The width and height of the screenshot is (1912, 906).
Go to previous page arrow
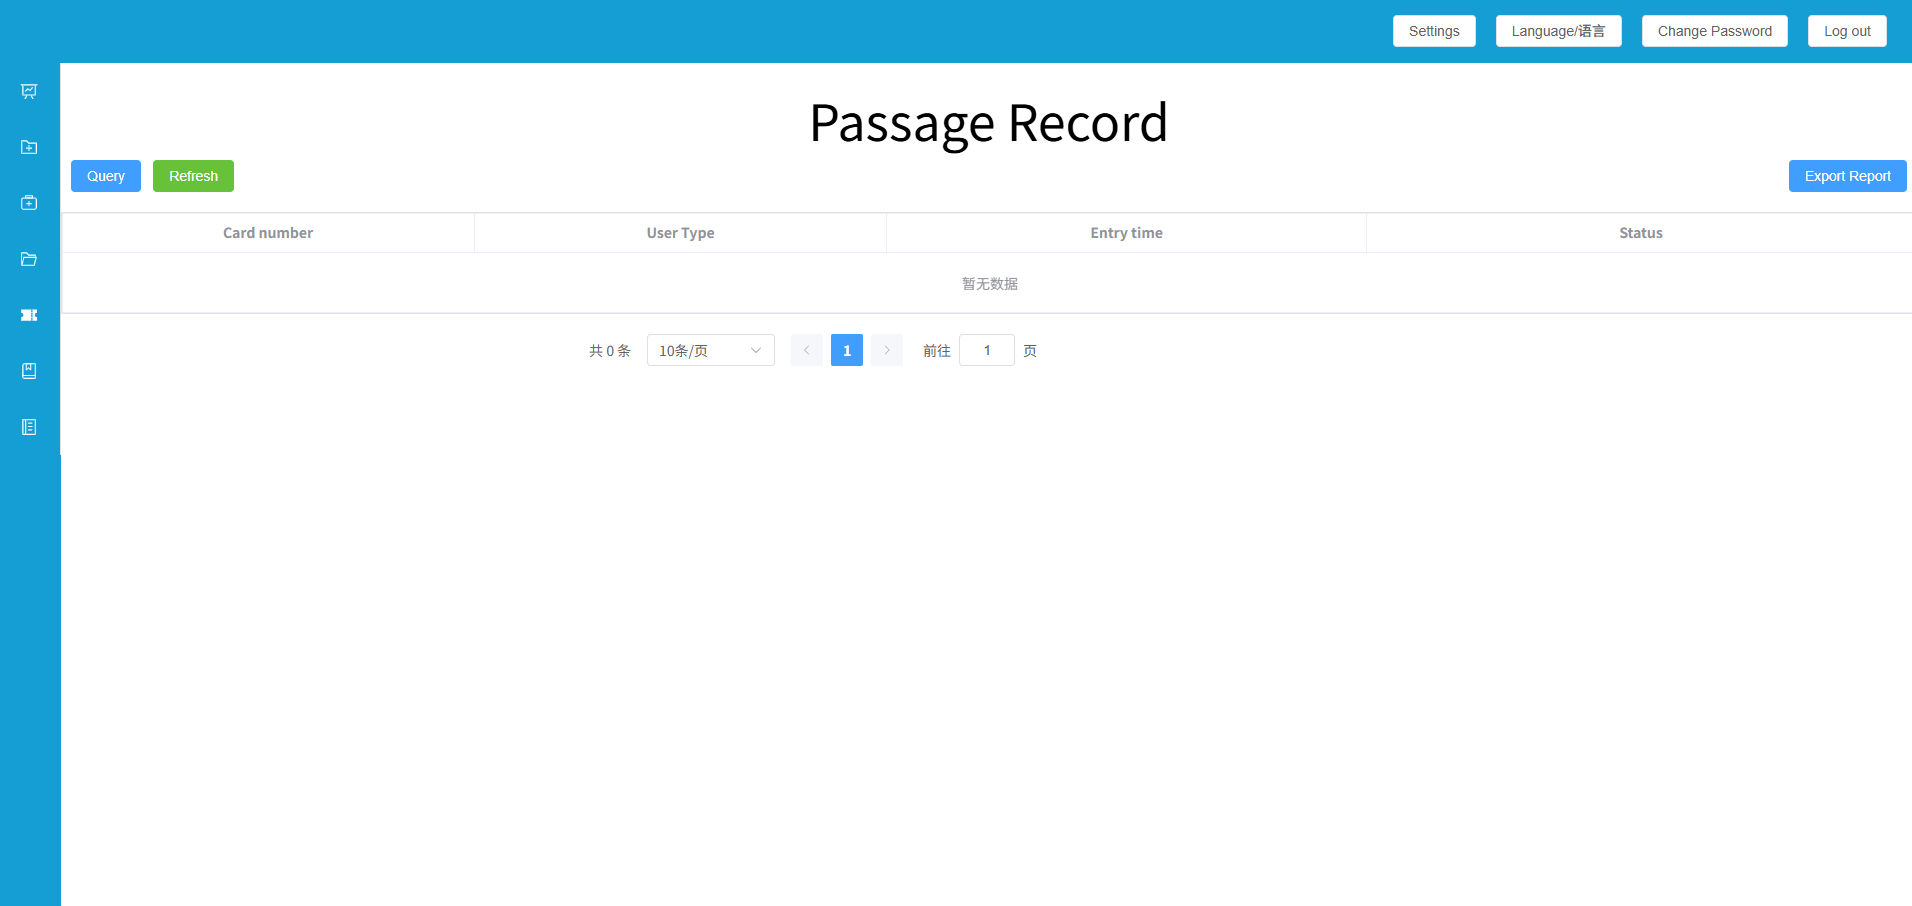pos(806,350)
